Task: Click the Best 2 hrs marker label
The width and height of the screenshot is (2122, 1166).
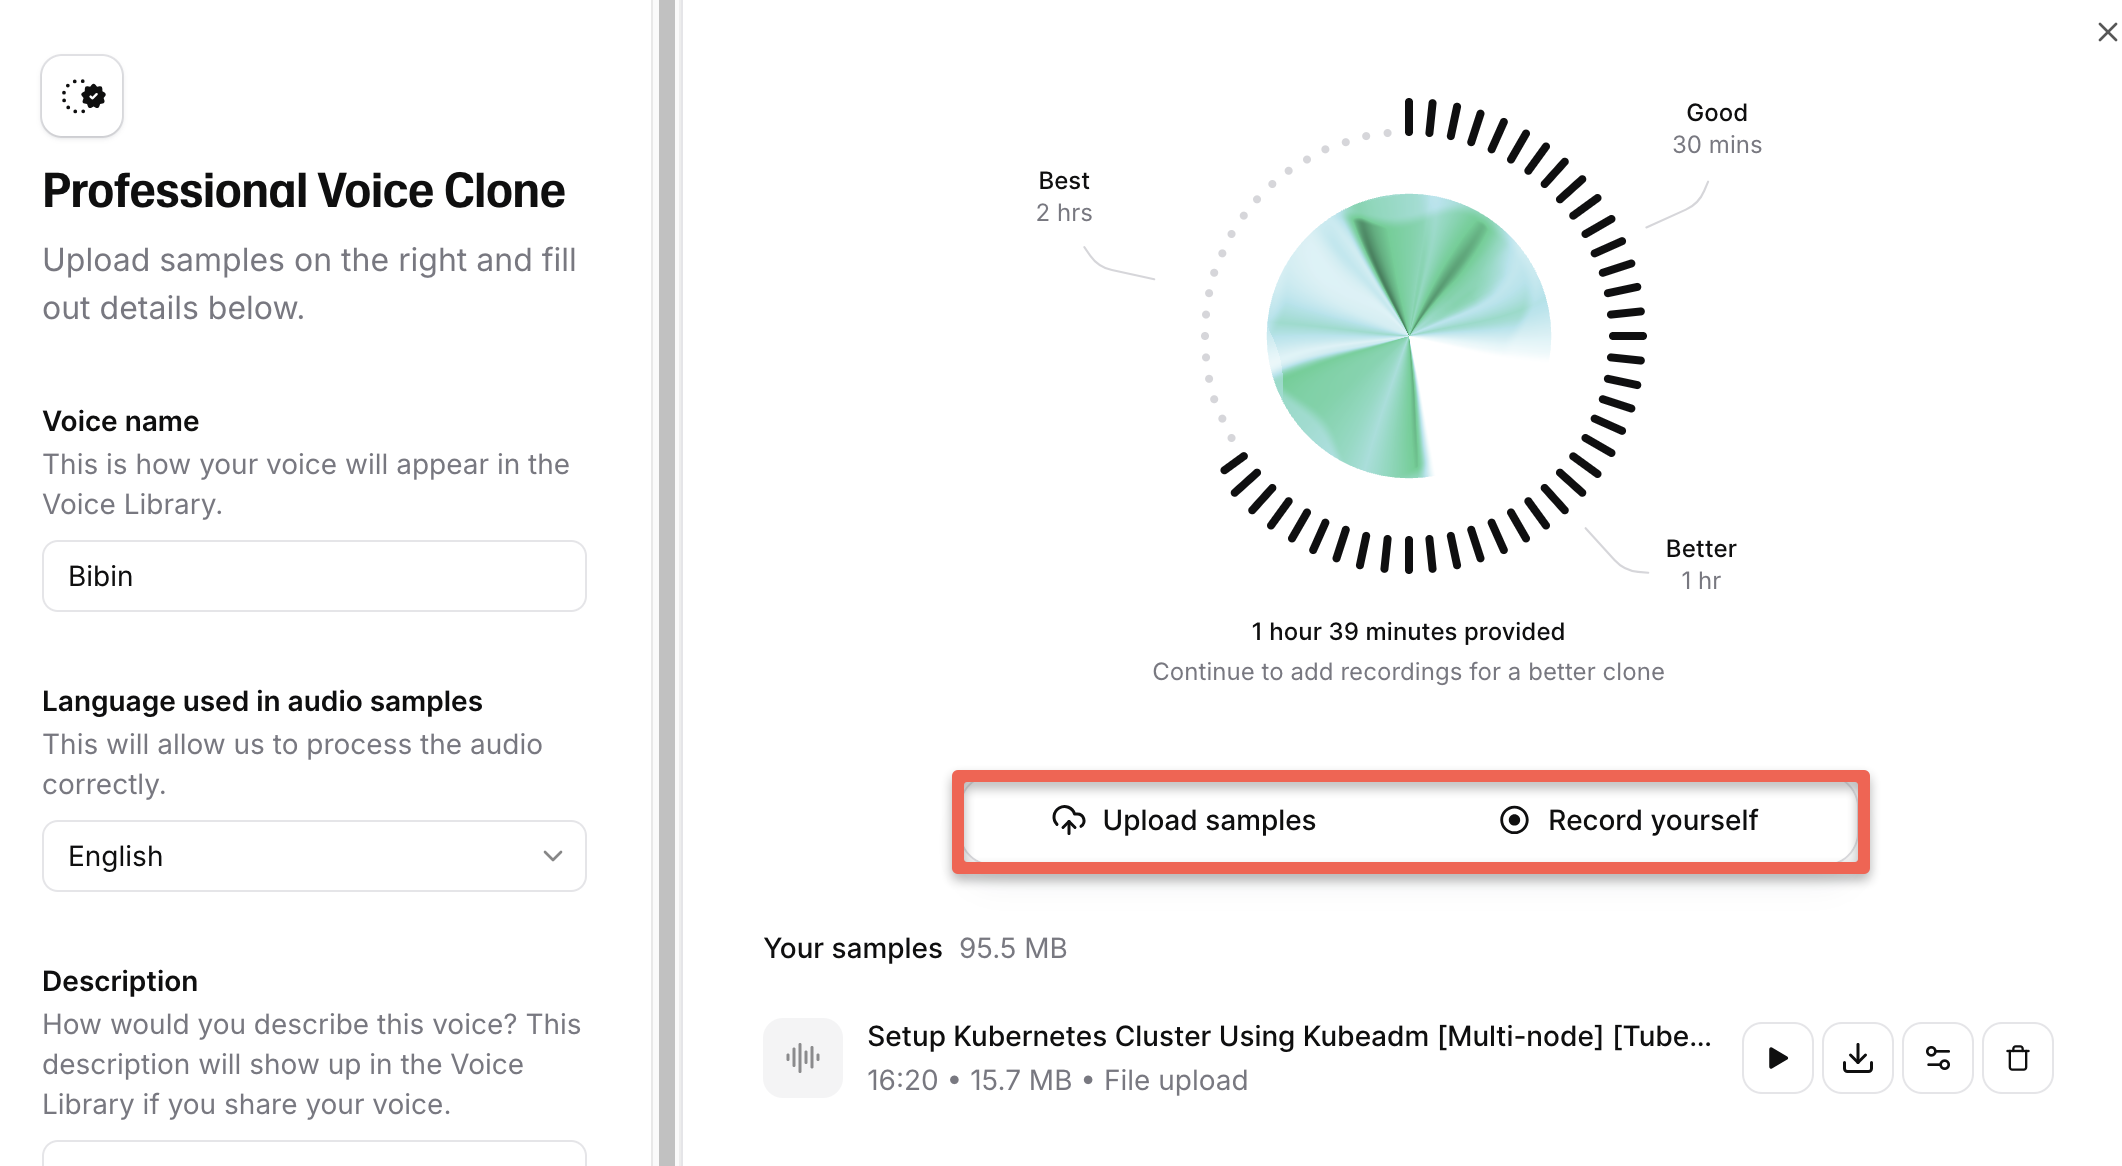Action: (x=1063, y=196)
